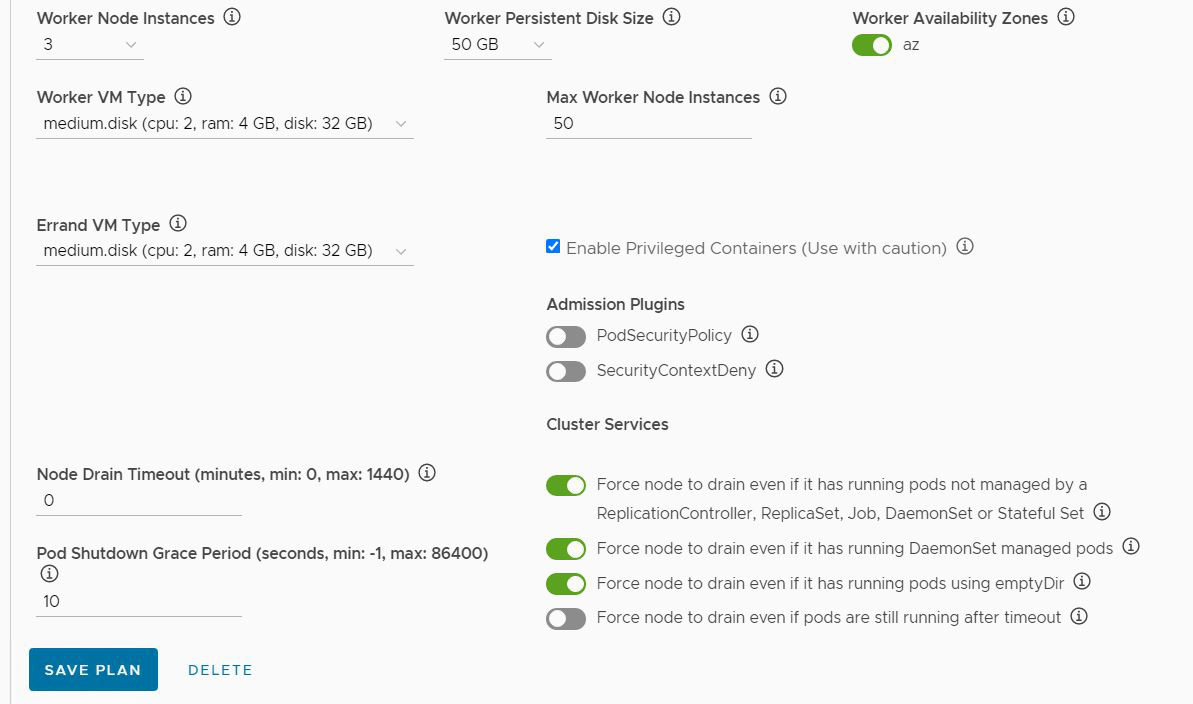Turn on SecurityContextDeny toggle
The image size is (1193, 704).
point(566,371)
